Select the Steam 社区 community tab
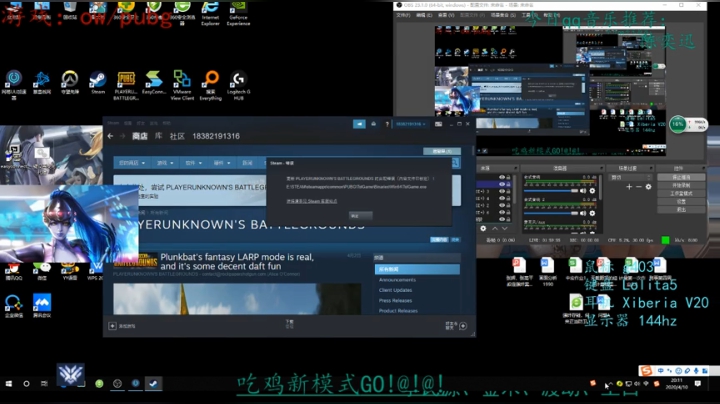The width and height of the screenshot is (720, 404). (177, 136)
